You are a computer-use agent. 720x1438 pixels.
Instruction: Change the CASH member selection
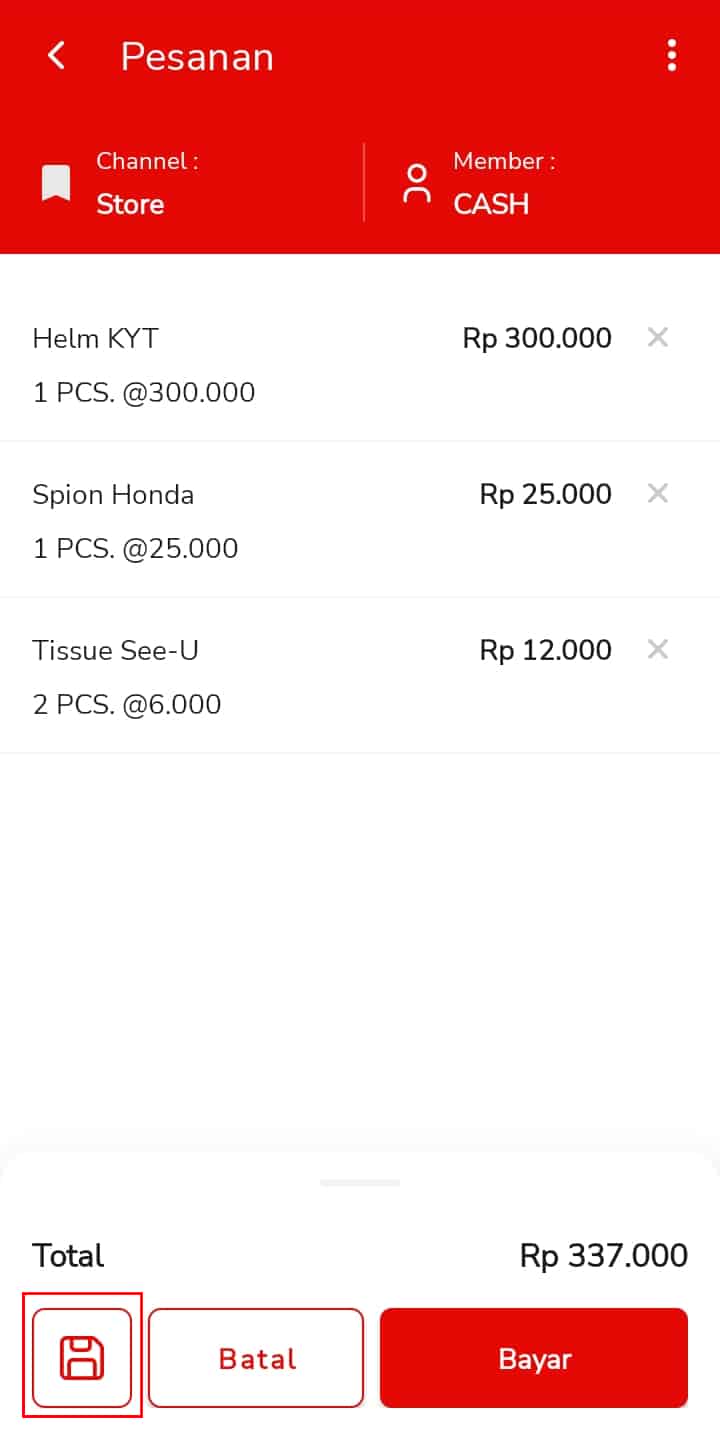click(491, 204)
